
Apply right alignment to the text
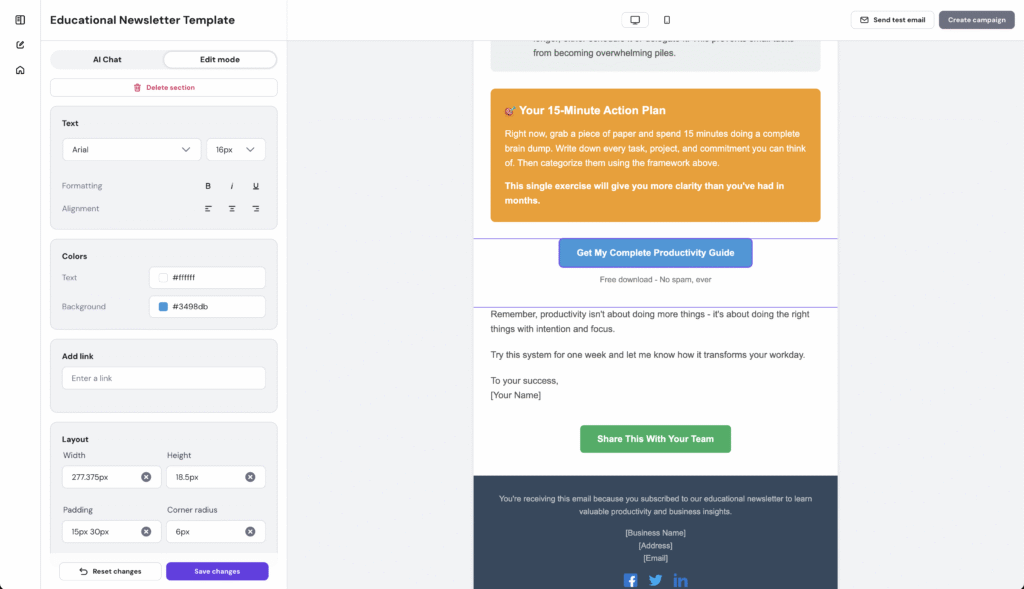pos(255,208)
